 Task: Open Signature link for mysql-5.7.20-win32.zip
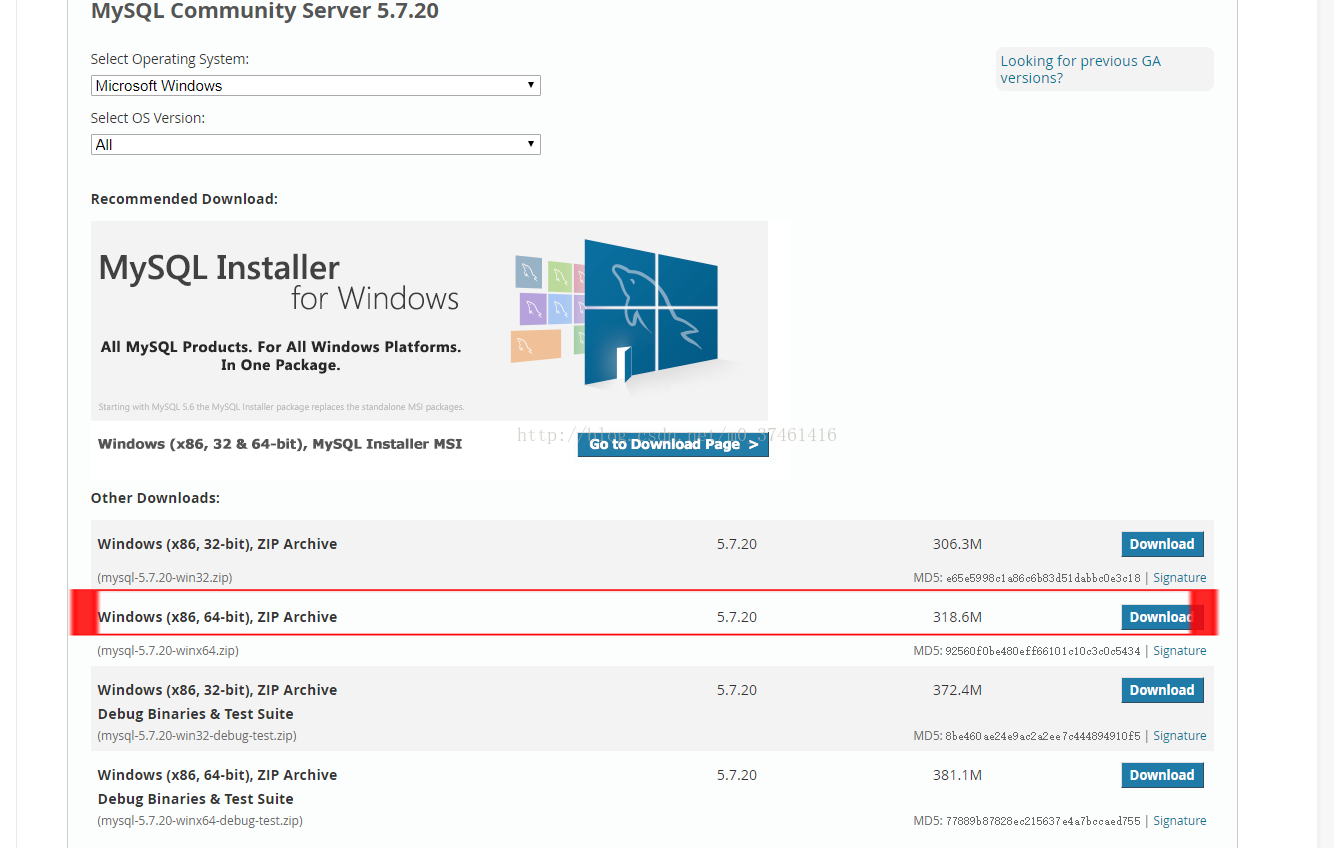1180,577
